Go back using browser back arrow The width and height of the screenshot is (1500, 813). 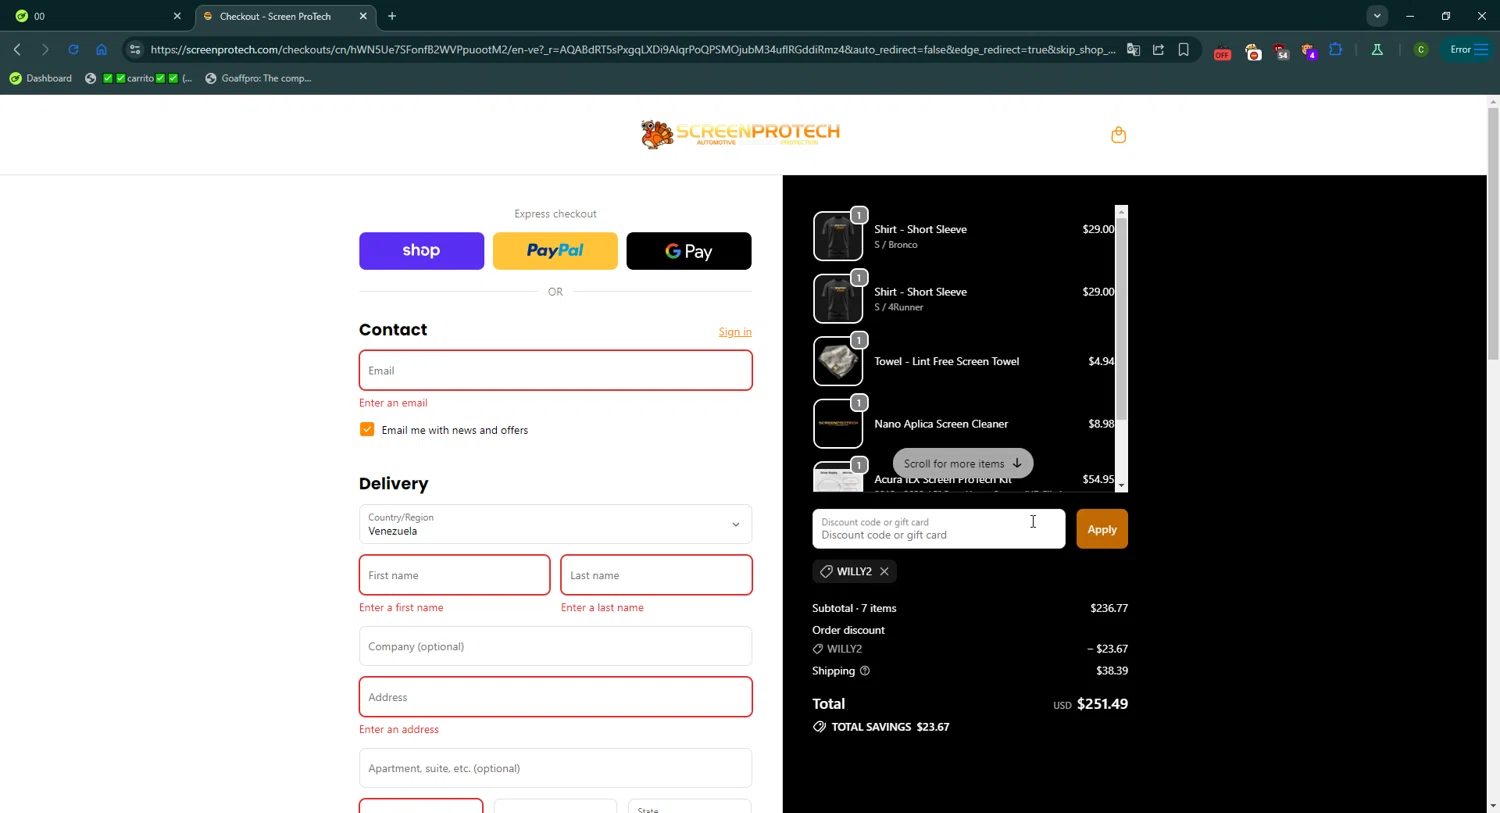click(17, 49)
